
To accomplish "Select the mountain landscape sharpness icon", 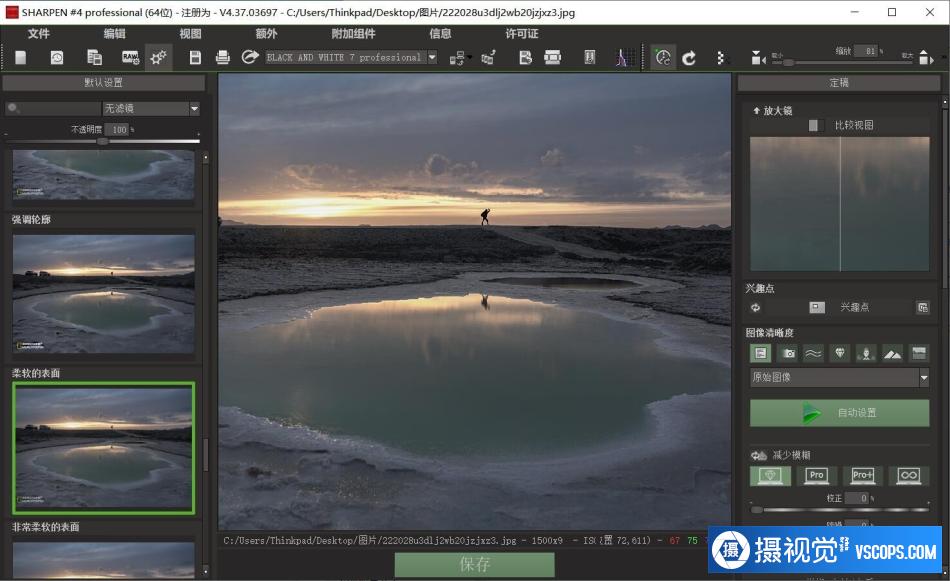I will tap(892, 353).
